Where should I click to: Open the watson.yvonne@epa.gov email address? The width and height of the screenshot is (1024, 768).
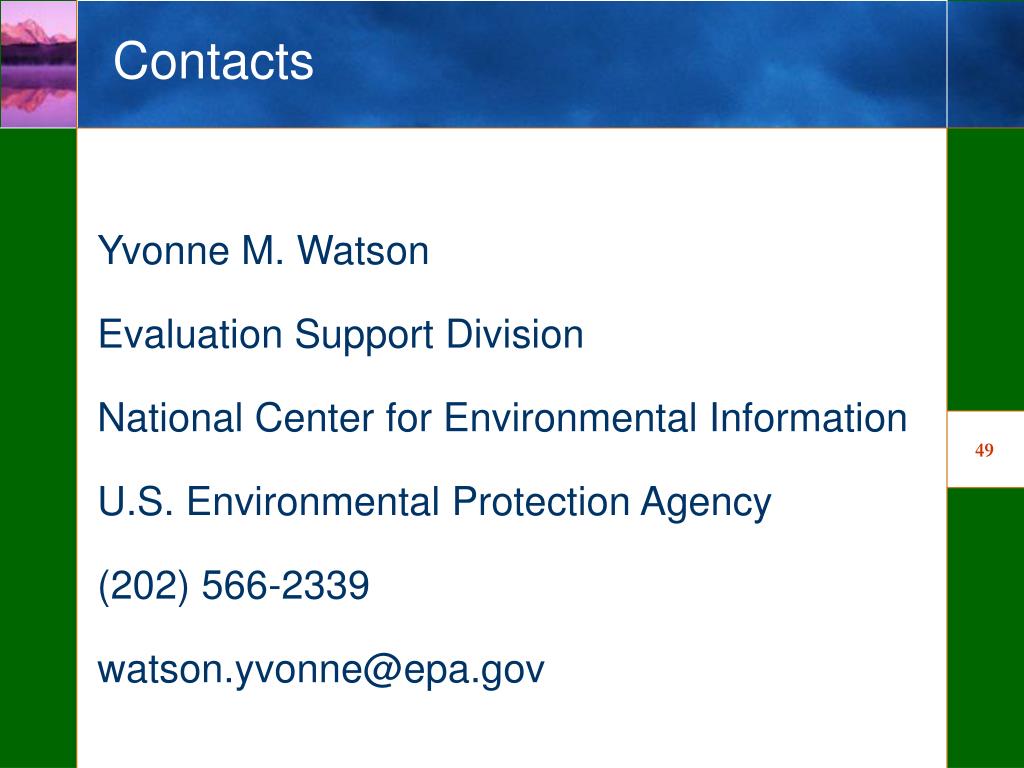[x=321, y=670]
